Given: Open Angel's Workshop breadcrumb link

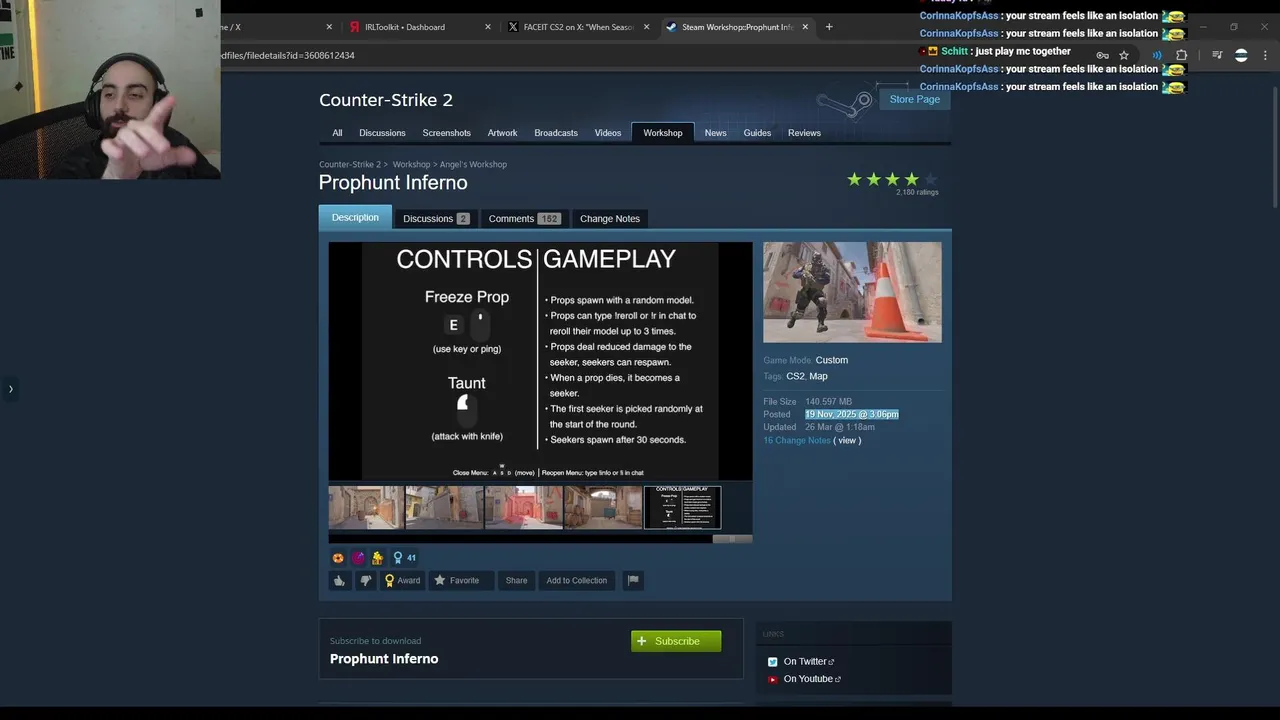Looking at the screenshot, I should point(473,164).
